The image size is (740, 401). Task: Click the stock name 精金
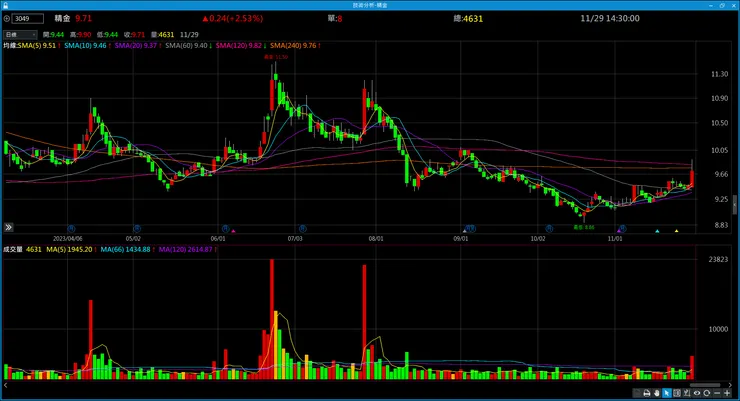[x=62, y=18]
